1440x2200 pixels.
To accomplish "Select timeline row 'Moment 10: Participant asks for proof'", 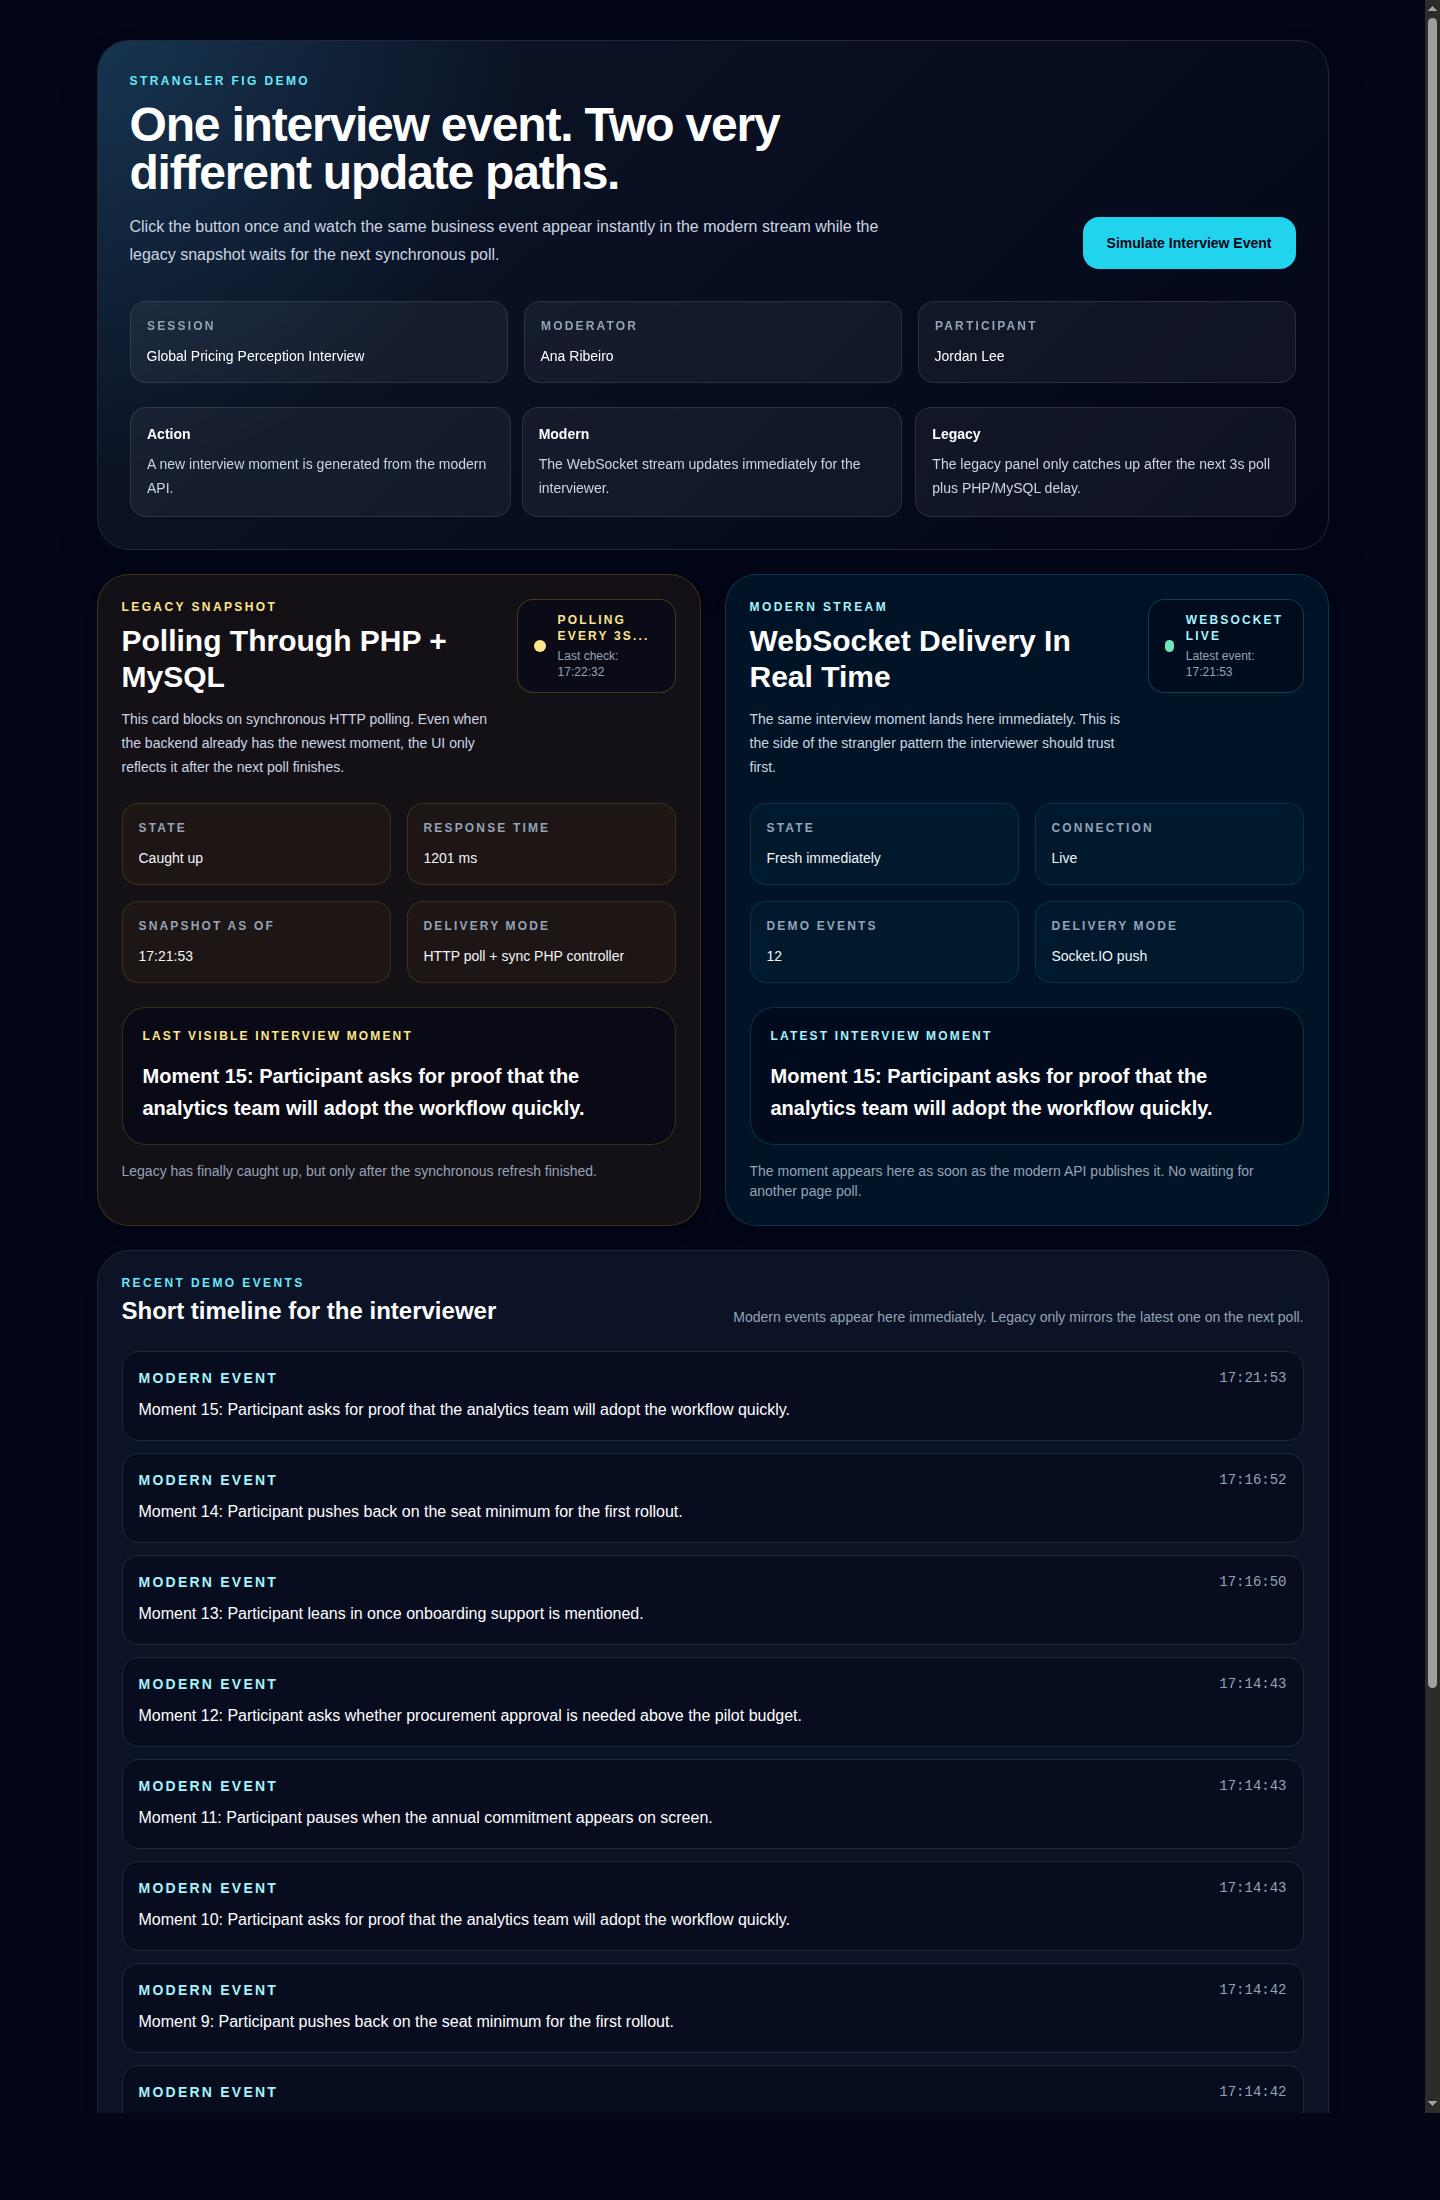I will point(713,1906).
